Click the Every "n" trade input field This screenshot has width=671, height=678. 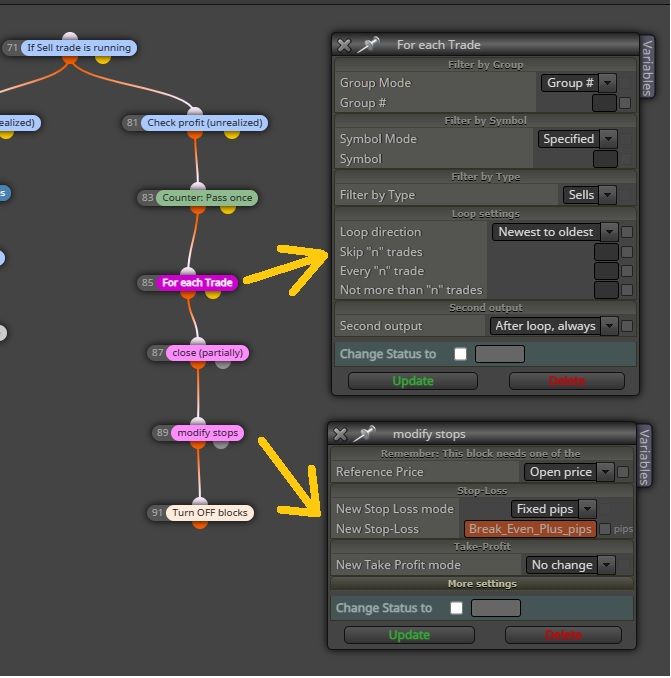[606, 271]
